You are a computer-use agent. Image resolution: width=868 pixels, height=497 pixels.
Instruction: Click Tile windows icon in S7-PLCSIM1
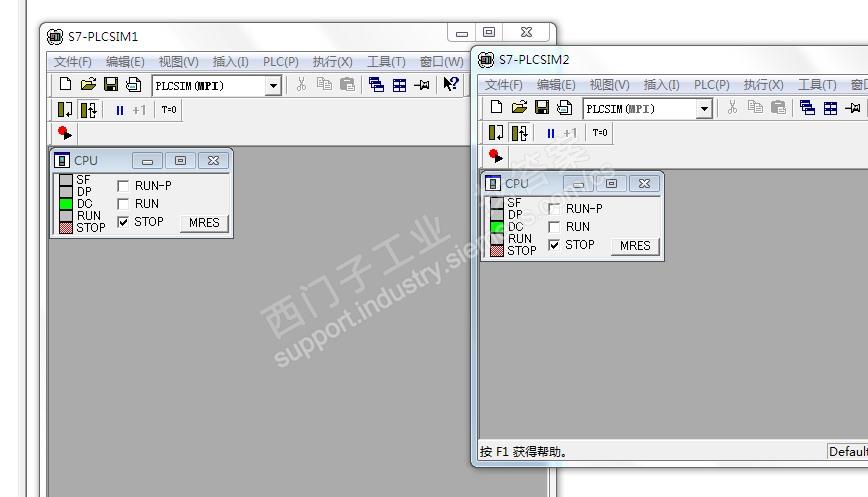pyautogui.click(x=399, y=85)
